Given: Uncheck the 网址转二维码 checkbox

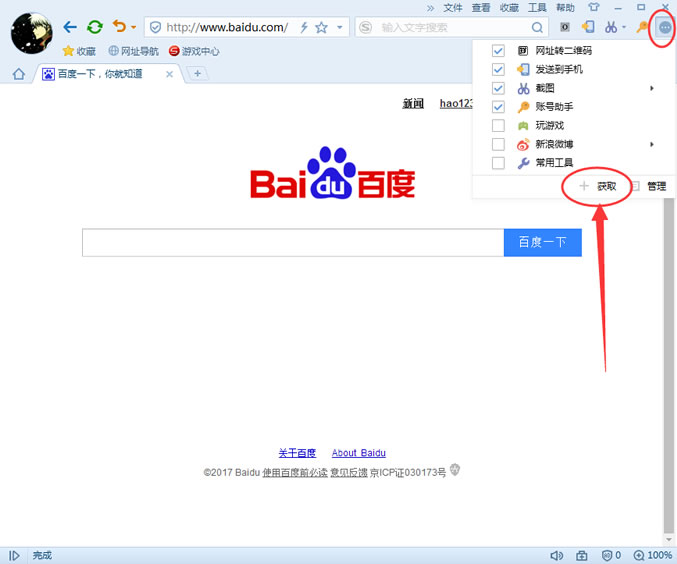Looking at the screenshot, I should tap(498, 51).
